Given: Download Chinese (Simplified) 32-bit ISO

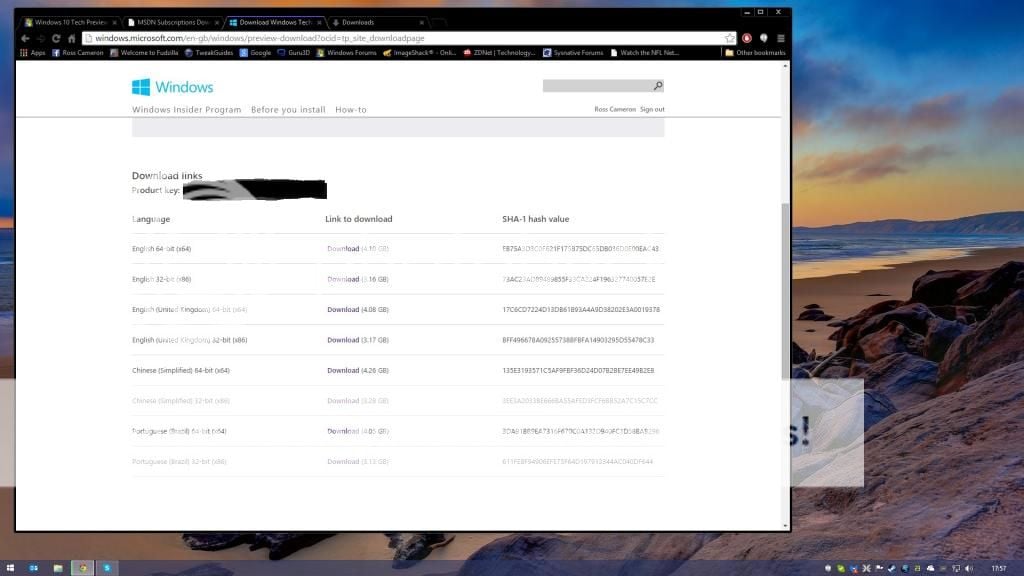Looking at the screenshot, I should point(343,401).
